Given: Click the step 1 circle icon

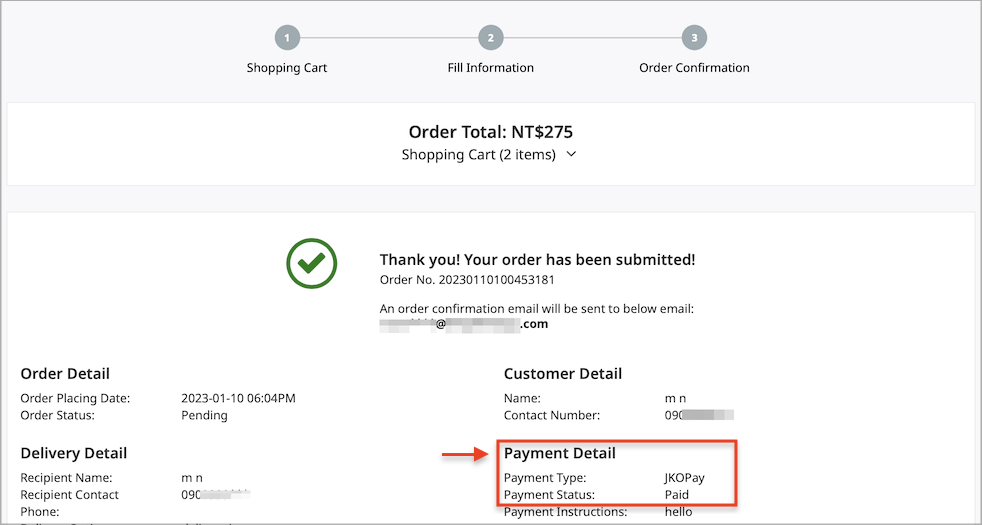Looking at the screenshot, I should [x=287, y=38].
